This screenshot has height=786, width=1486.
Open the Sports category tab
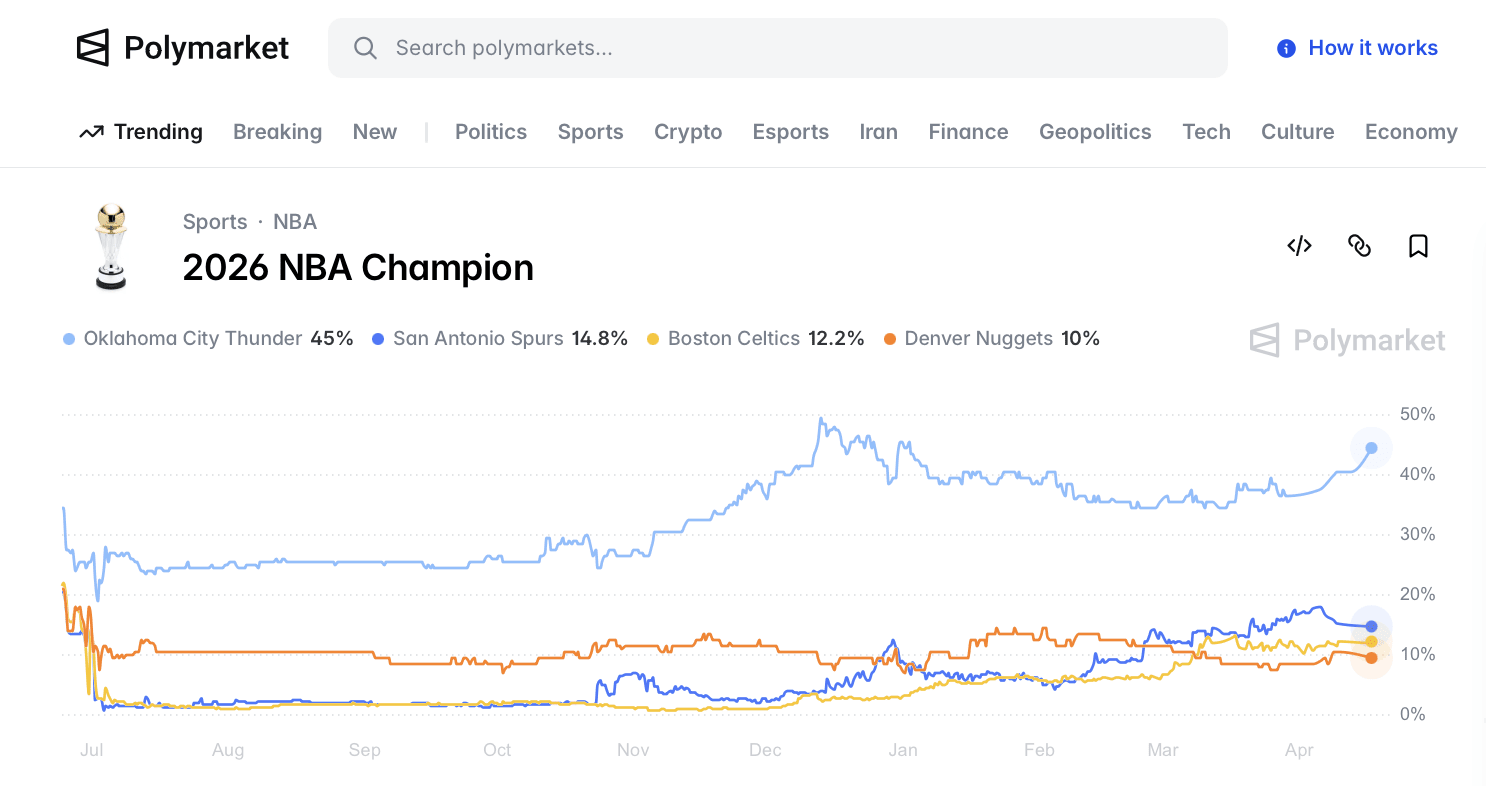click(590, 131)
